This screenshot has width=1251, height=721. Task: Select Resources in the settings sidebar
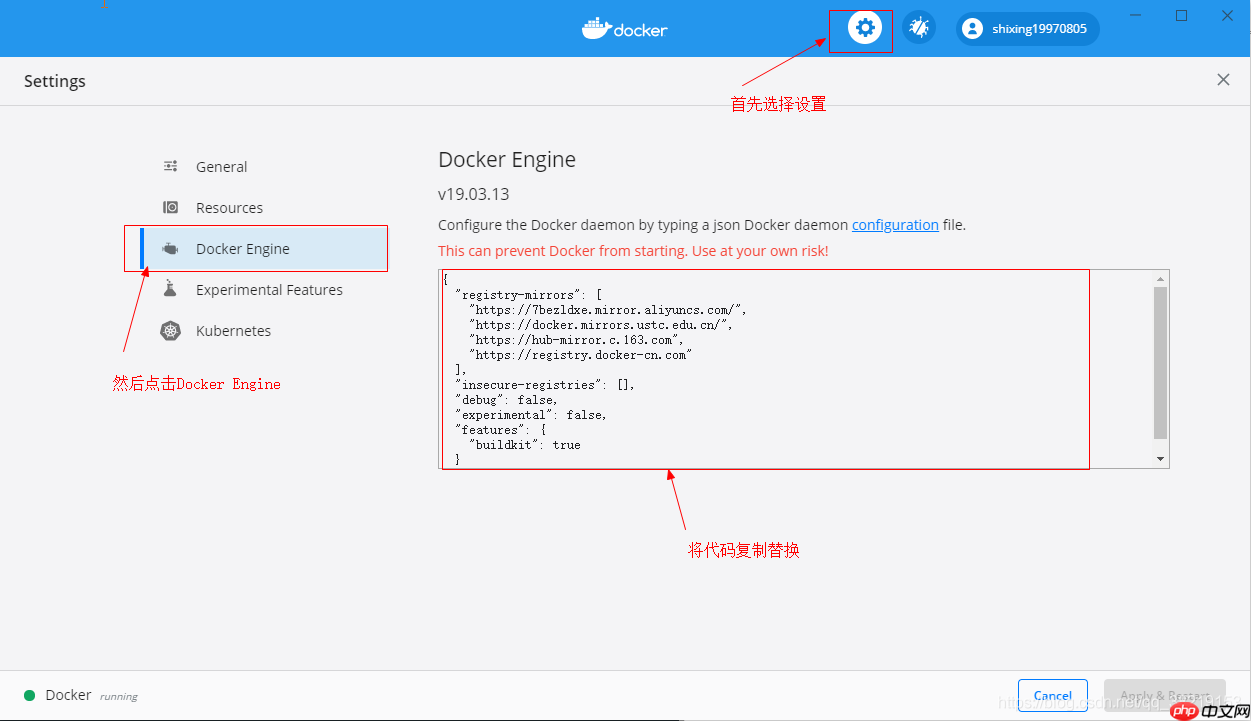[x=230, y=207]
